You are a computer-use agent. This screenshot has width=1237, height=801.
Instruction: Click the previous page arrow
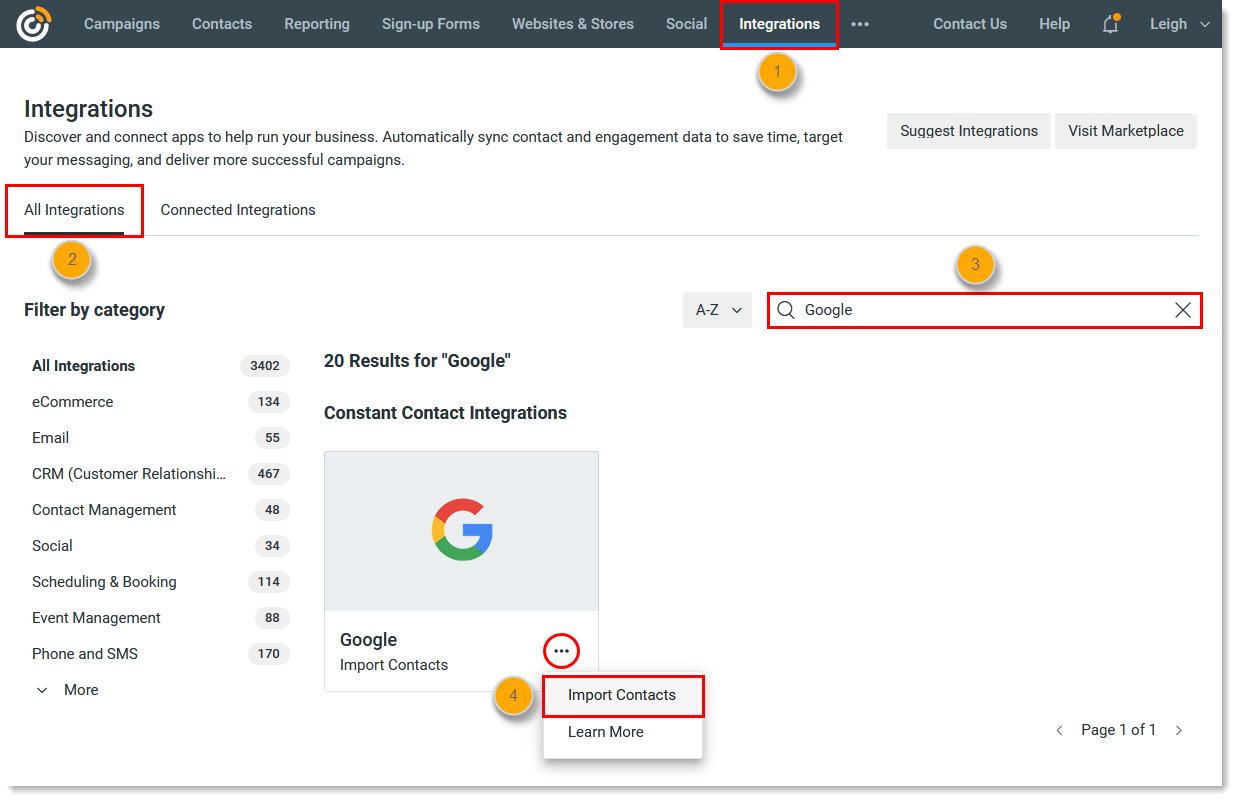coord(1059,730)
